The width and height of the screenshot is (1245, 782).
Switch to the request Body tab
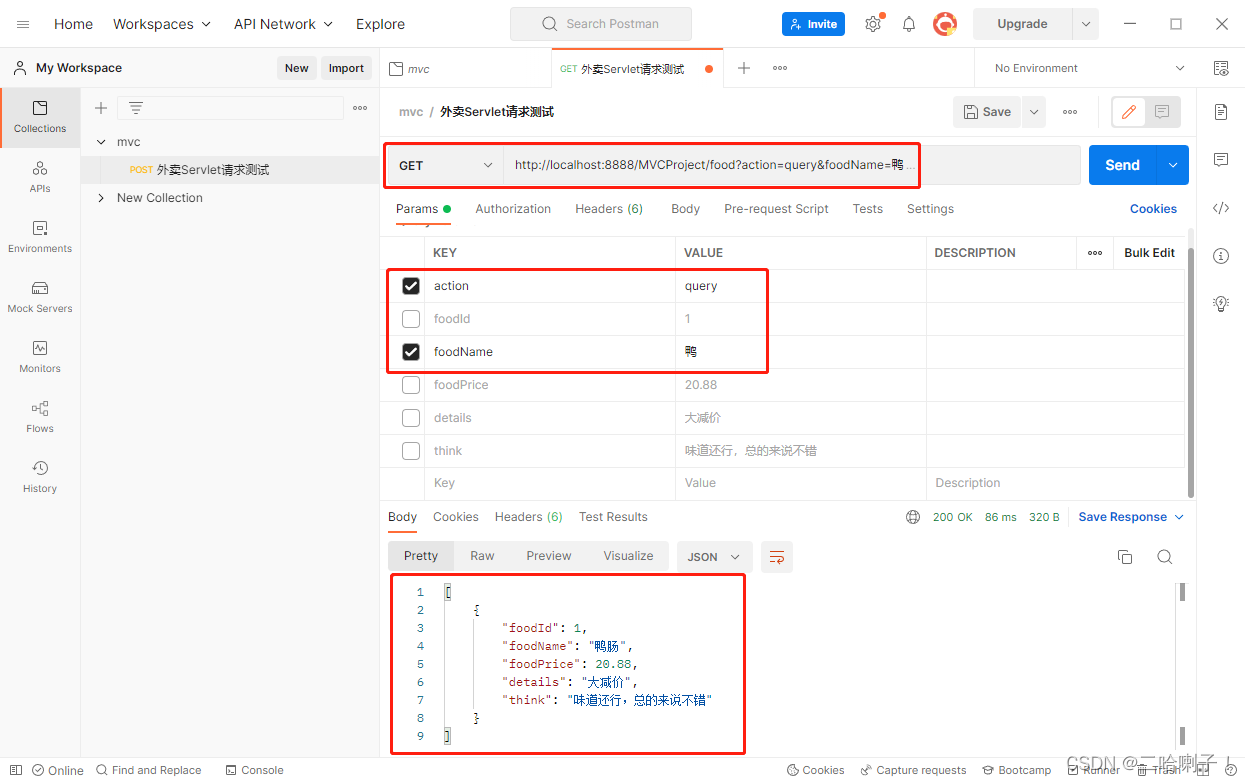point(685,209)
